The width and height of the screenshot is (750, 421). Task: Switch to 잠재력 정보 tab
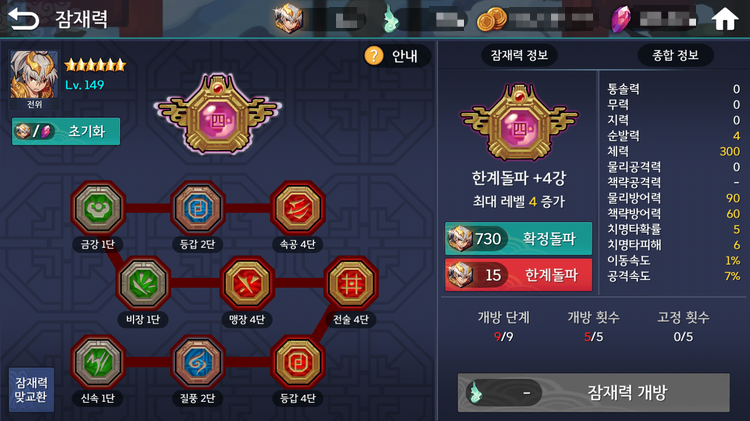[x=519, y=55]
